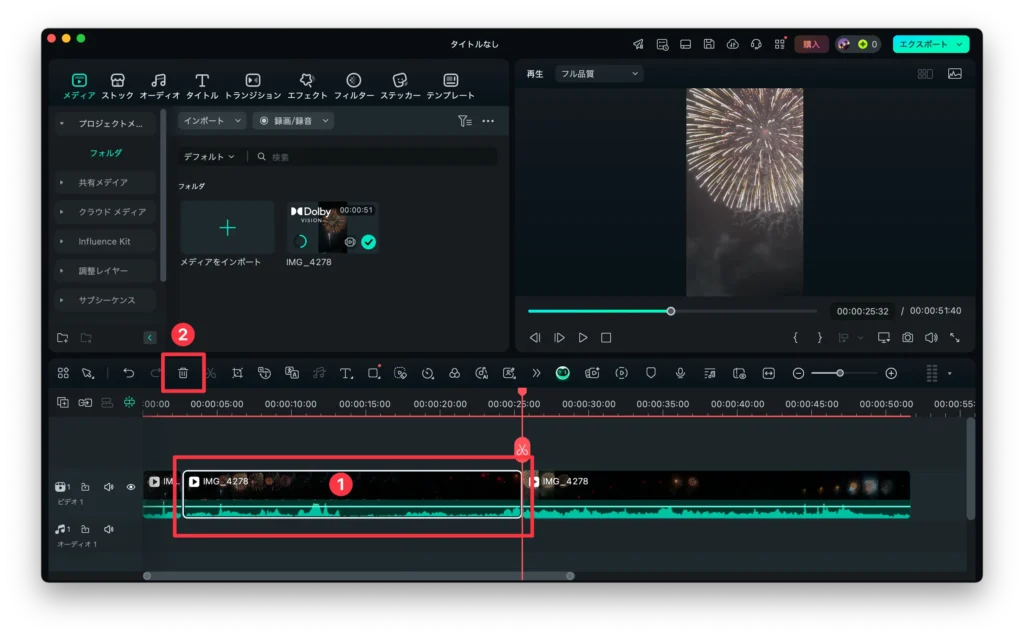Click the zoom in plus icon on timeline
The height and width of the screenshot is (637, 1024).
point(891,373)
